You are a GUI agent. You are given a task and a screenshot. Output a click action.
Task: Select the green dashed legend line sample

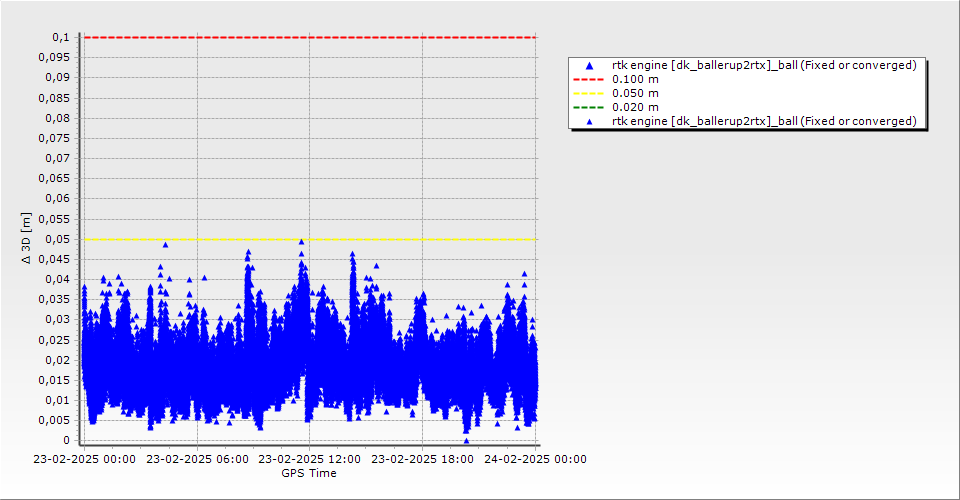[588, 108]
